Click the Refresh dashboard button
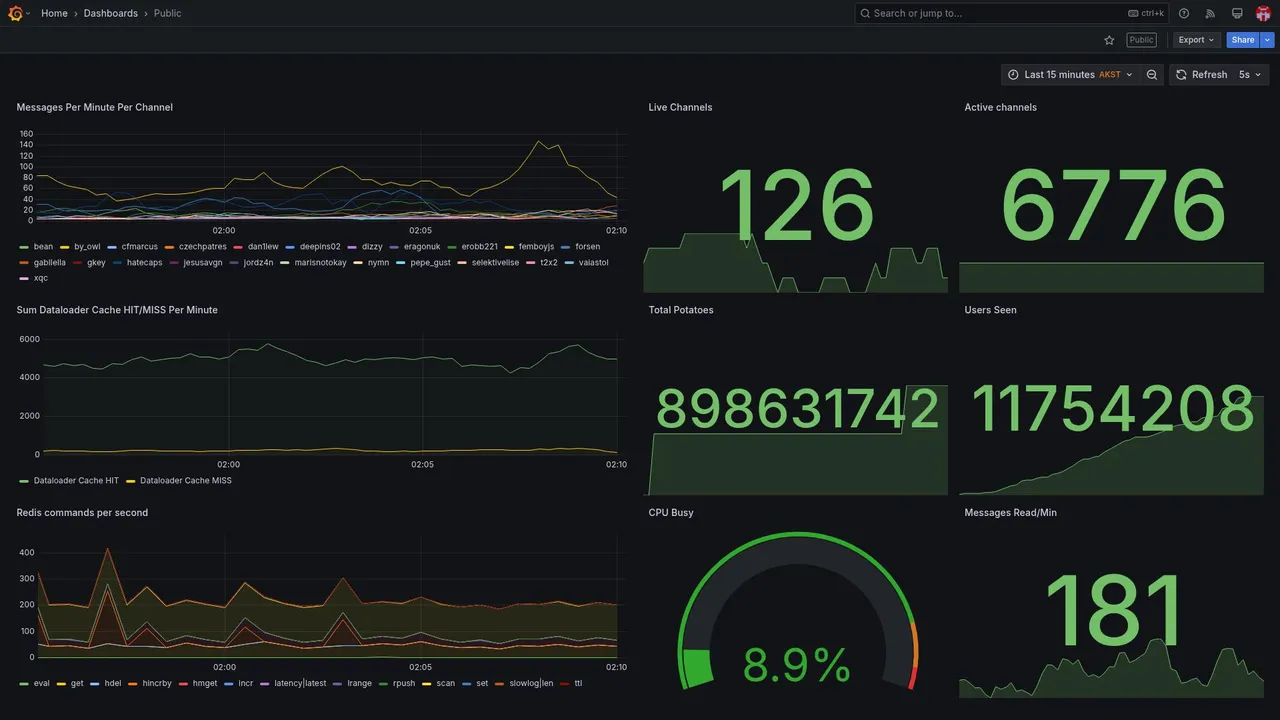Image resolution: width=1280 pixels, height=720 pixels. 1201,75
